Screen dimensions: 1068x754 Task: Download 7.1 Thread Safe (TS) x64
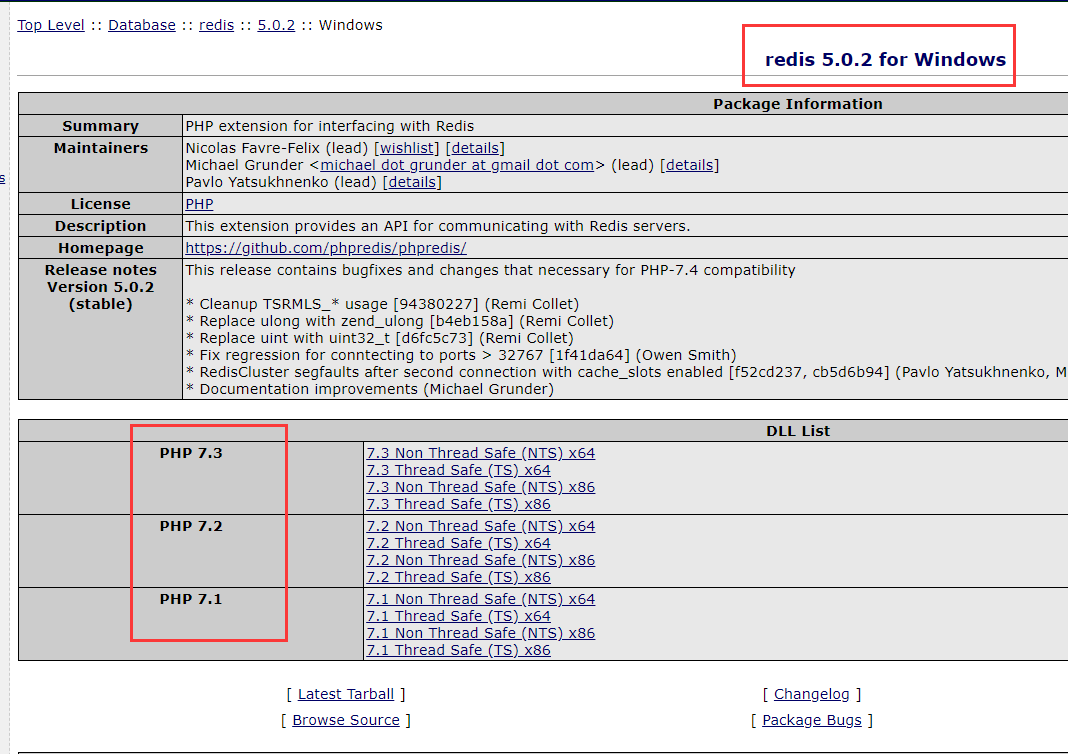[458, 616]
